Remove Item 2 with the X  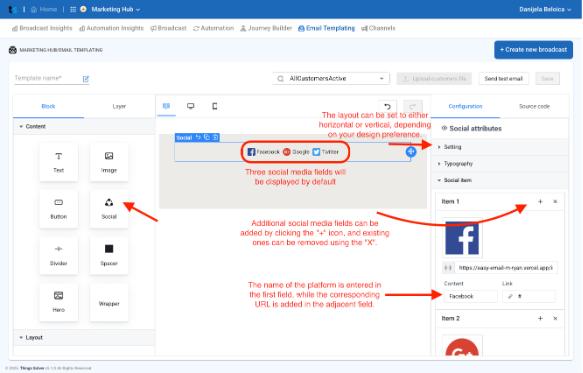tap(555, 318)
